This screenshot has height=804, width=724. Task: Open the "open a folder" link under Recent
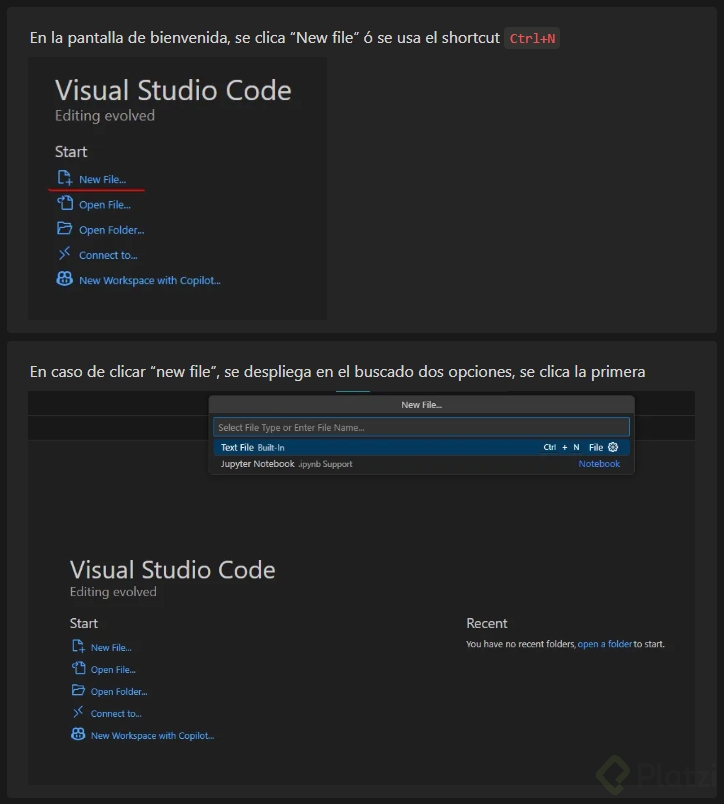tap(604, 644)
